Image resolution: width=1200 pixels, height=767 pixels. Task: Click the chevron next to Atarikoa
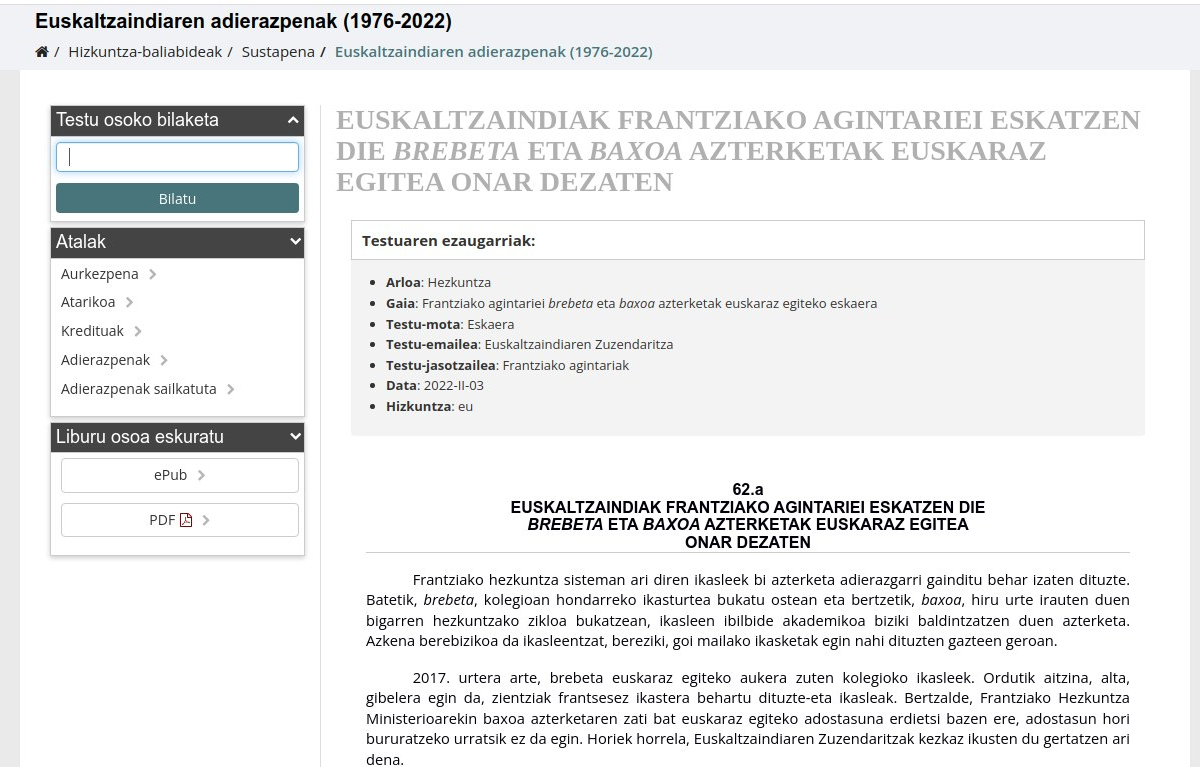130,303
